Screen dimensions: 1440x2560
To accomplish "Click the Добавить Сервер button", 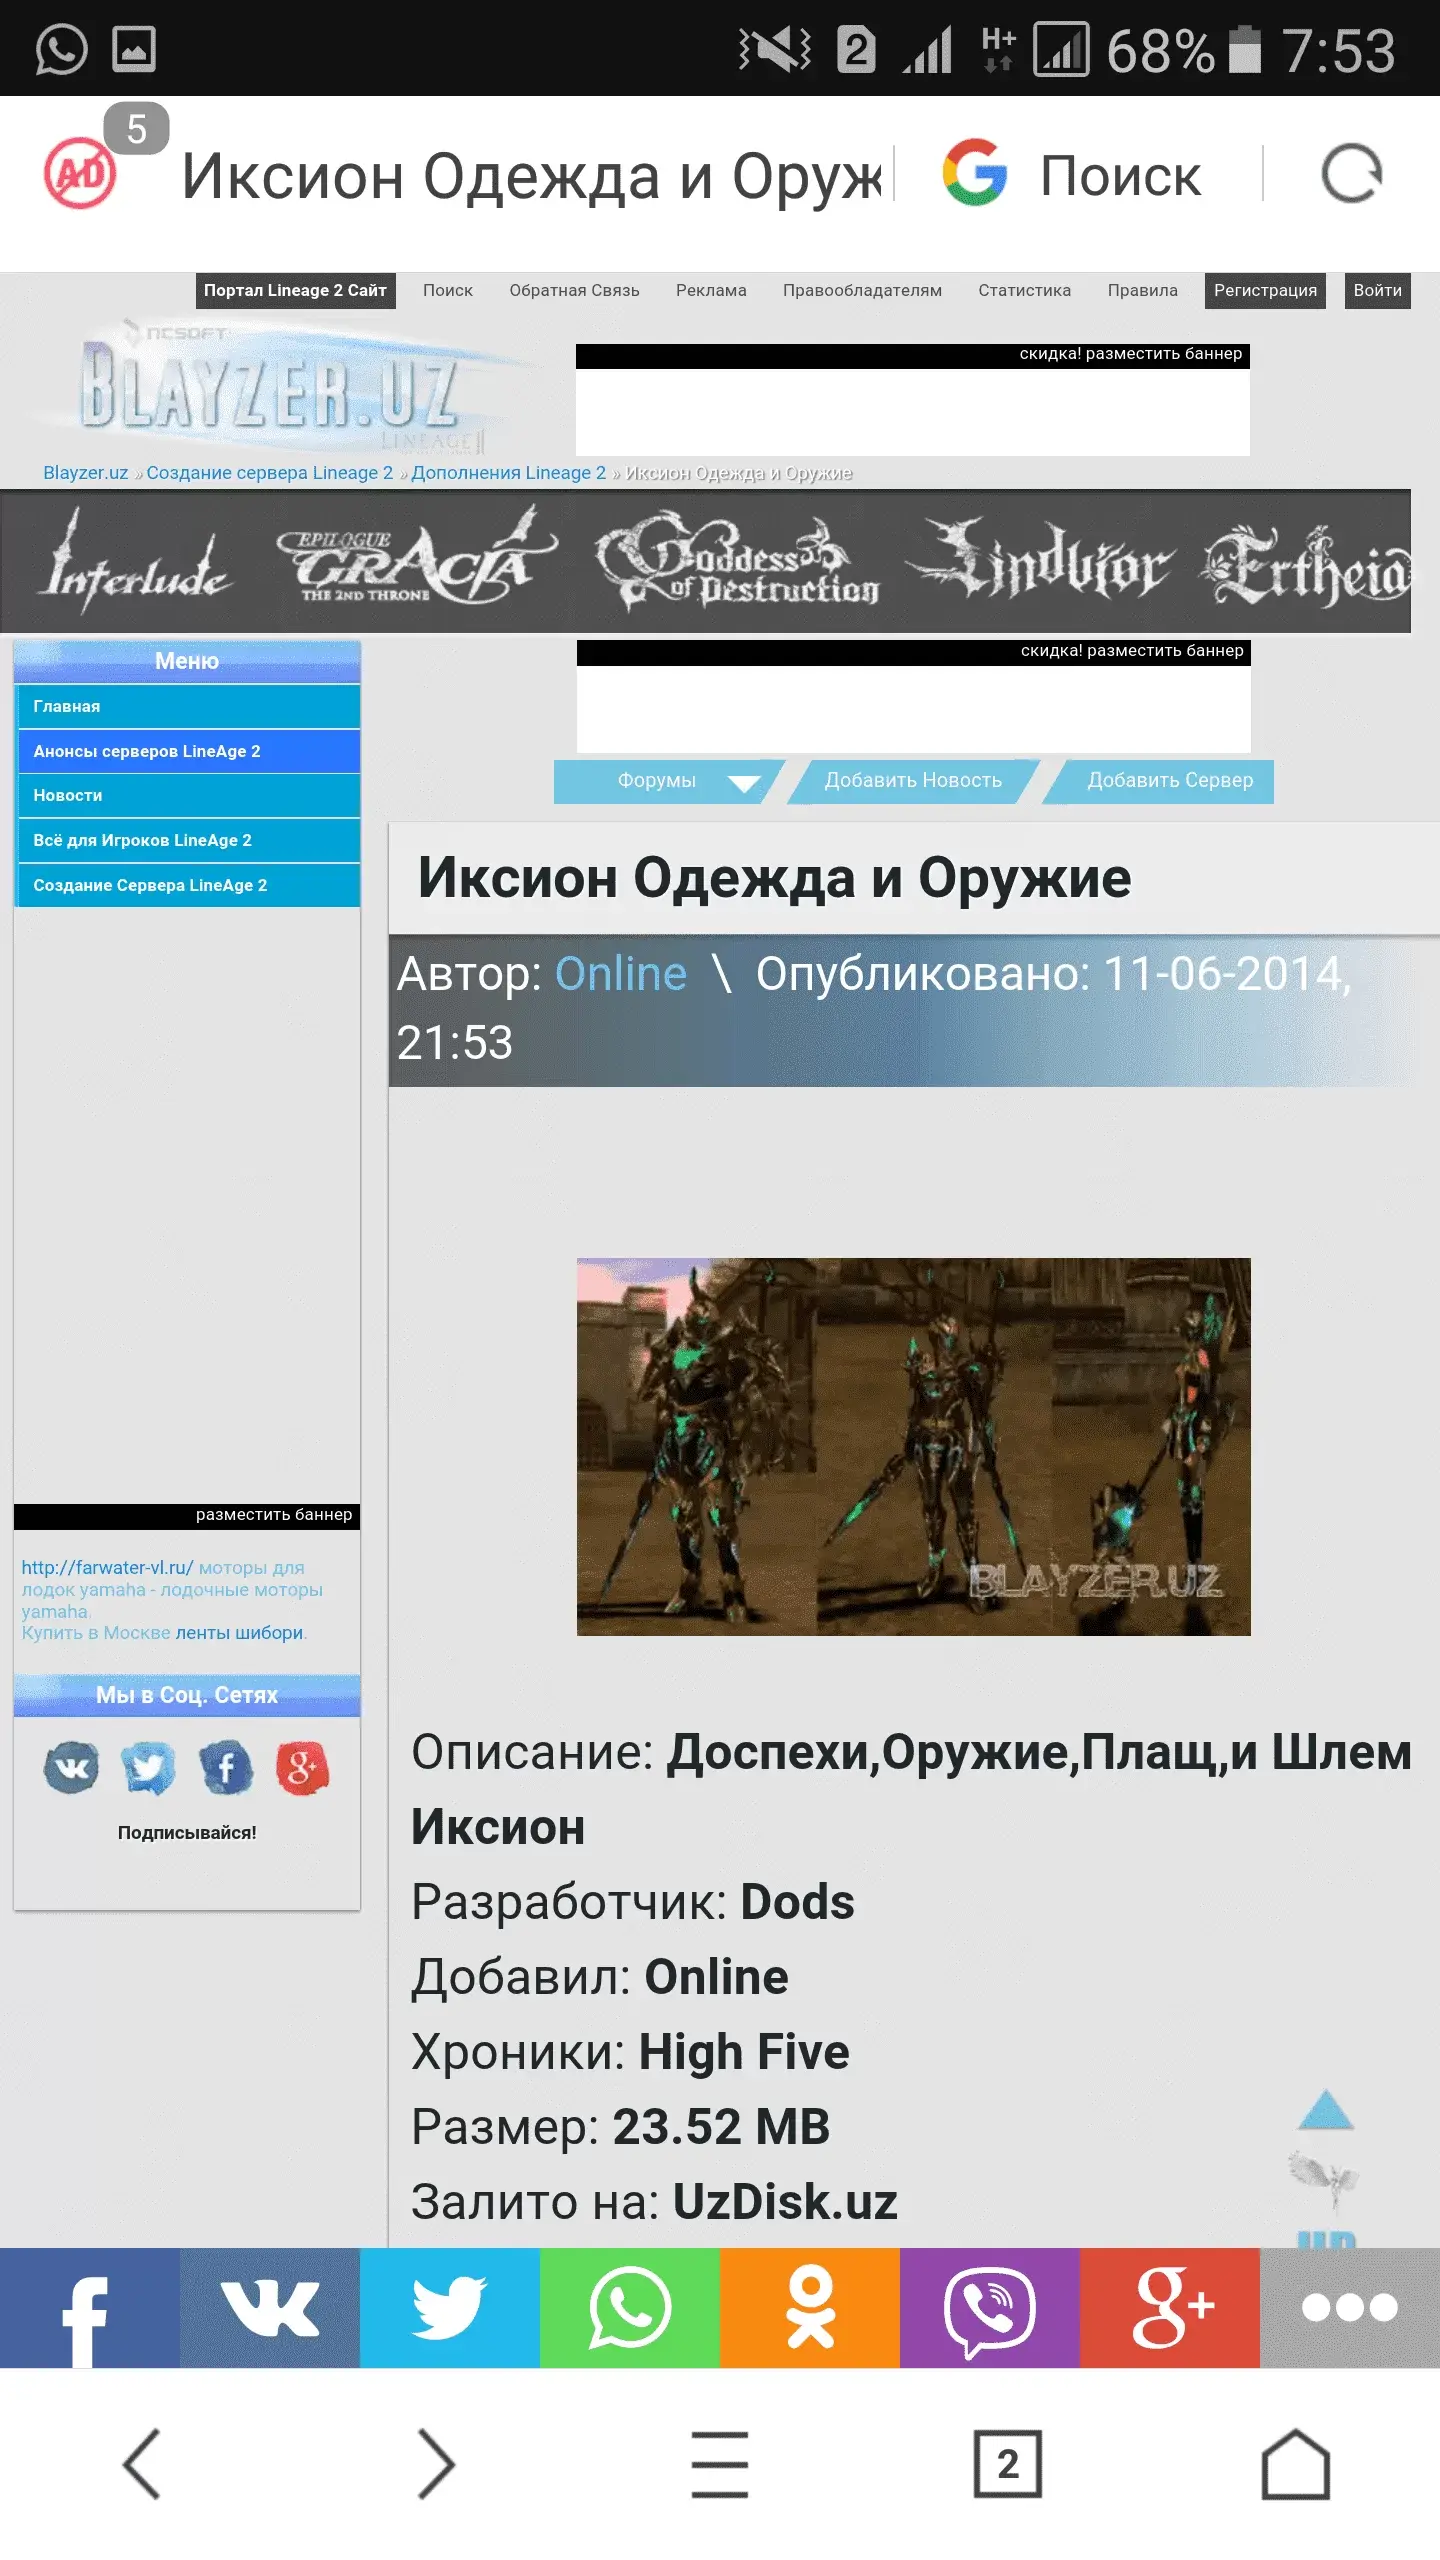I will coord(1160,781).
